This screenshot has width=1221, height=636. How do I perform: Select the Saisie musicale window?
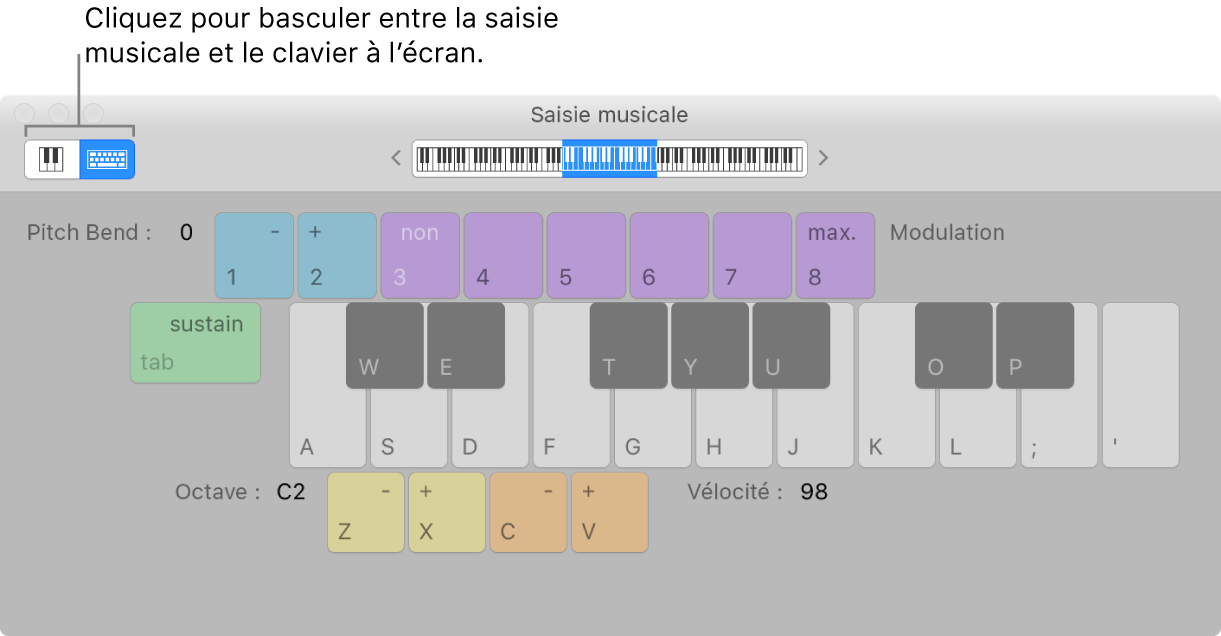[x=608, y=114]
